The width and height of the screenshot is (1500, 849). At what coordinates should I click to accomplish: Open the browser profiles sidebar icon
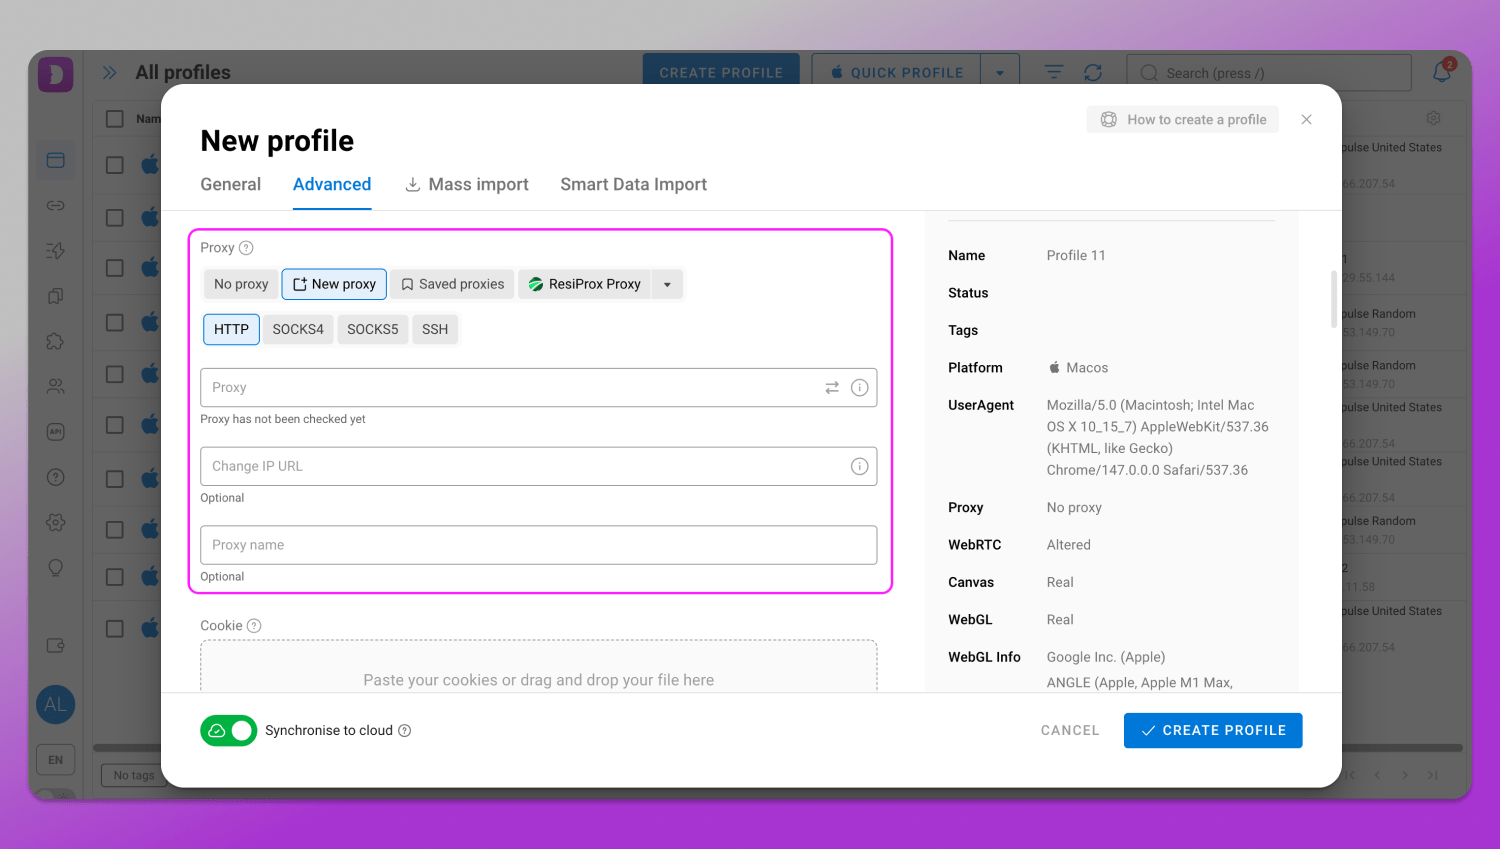tap(56, 160)
